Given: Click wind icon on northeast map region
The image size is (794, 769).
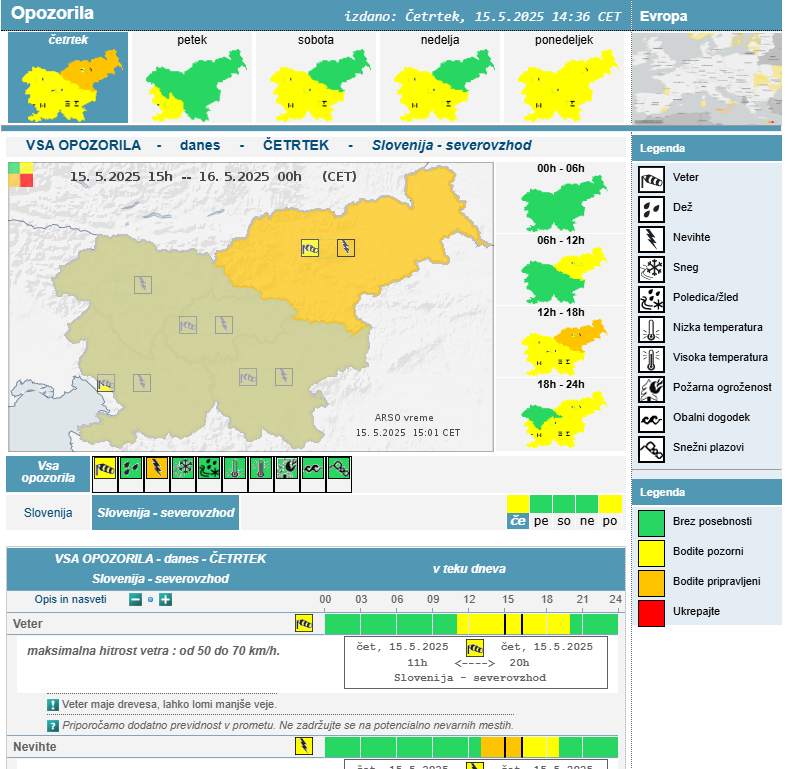Looking at the screenshot, I should point(310,248).
